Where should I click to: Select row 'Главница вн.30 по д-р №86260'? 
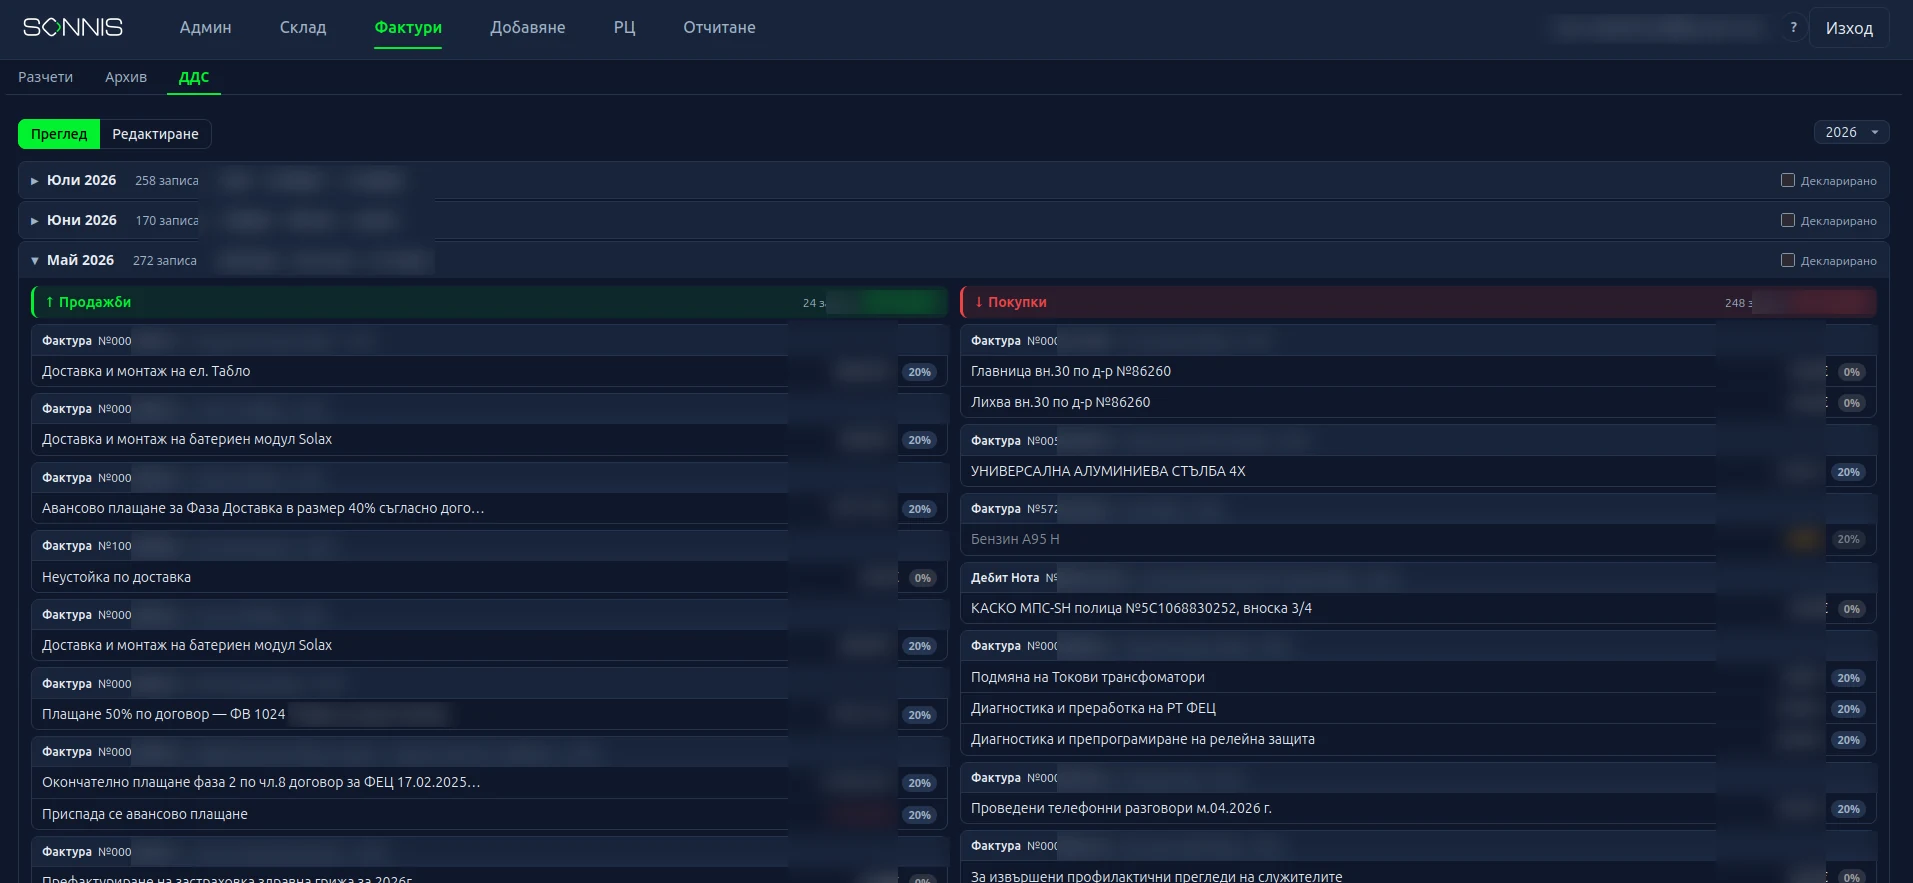tap(1418, 371)
